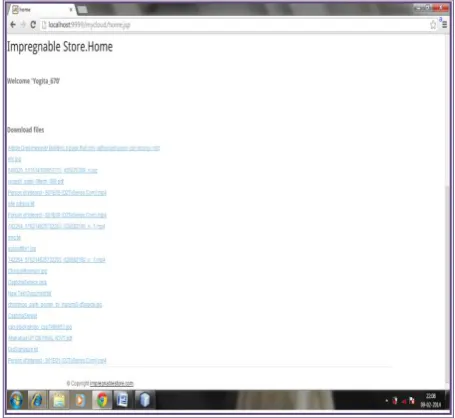Viewport: 455px width, 418px height.
Task: Reload the page with the refresh icon
Action: [x=33, y=25]
